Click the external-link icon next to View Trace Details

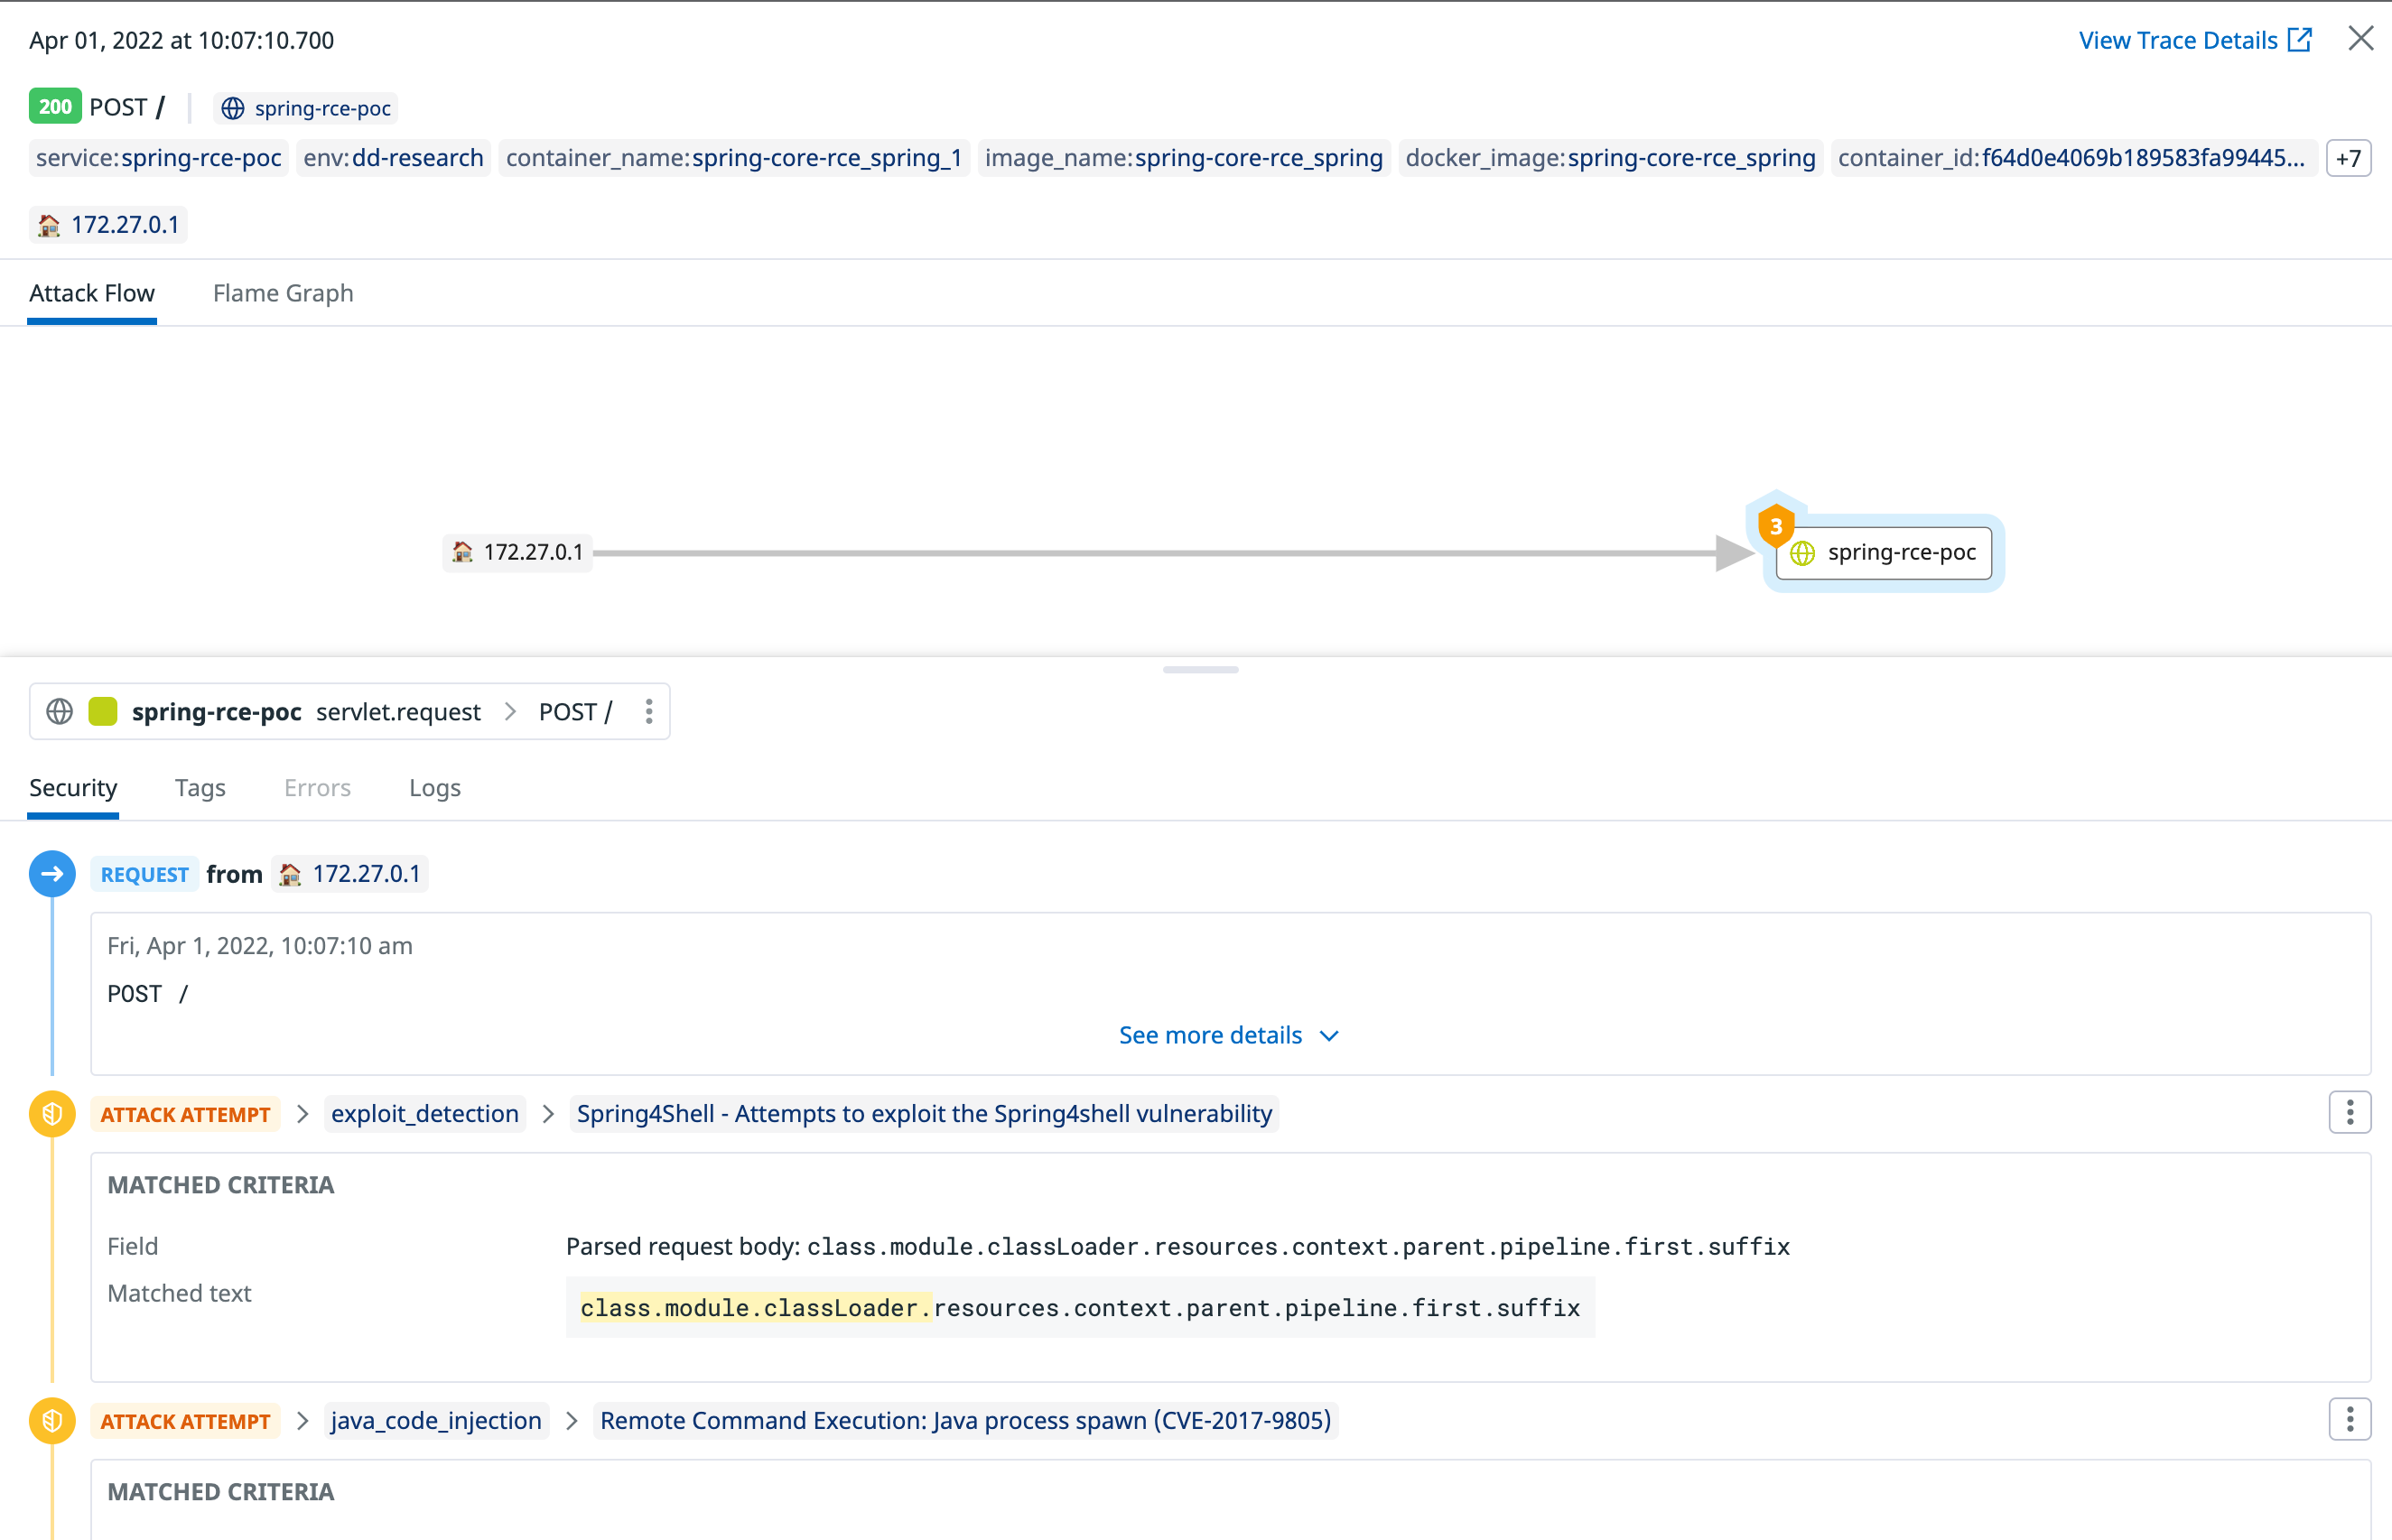tap(2300, 40)
